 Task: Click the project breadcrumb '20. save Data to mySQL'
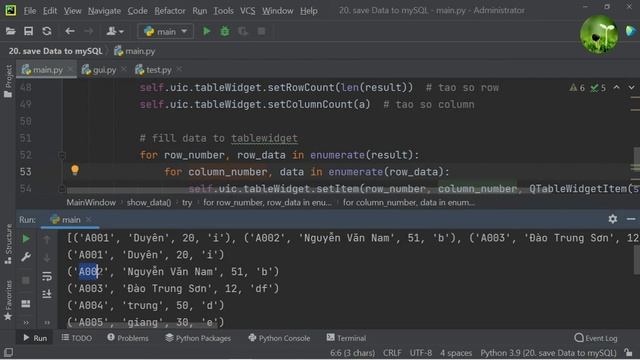tap(56, 51)
